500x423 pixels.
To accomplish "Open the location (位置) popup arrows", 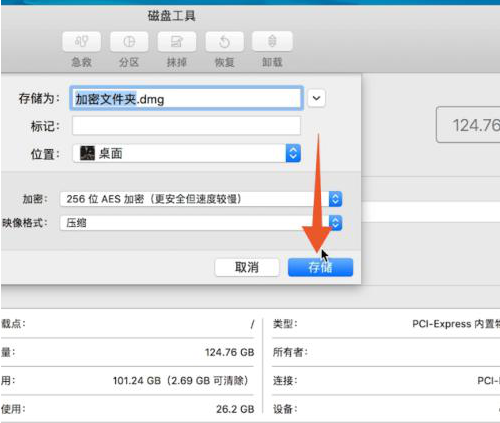I will [293, 153].
